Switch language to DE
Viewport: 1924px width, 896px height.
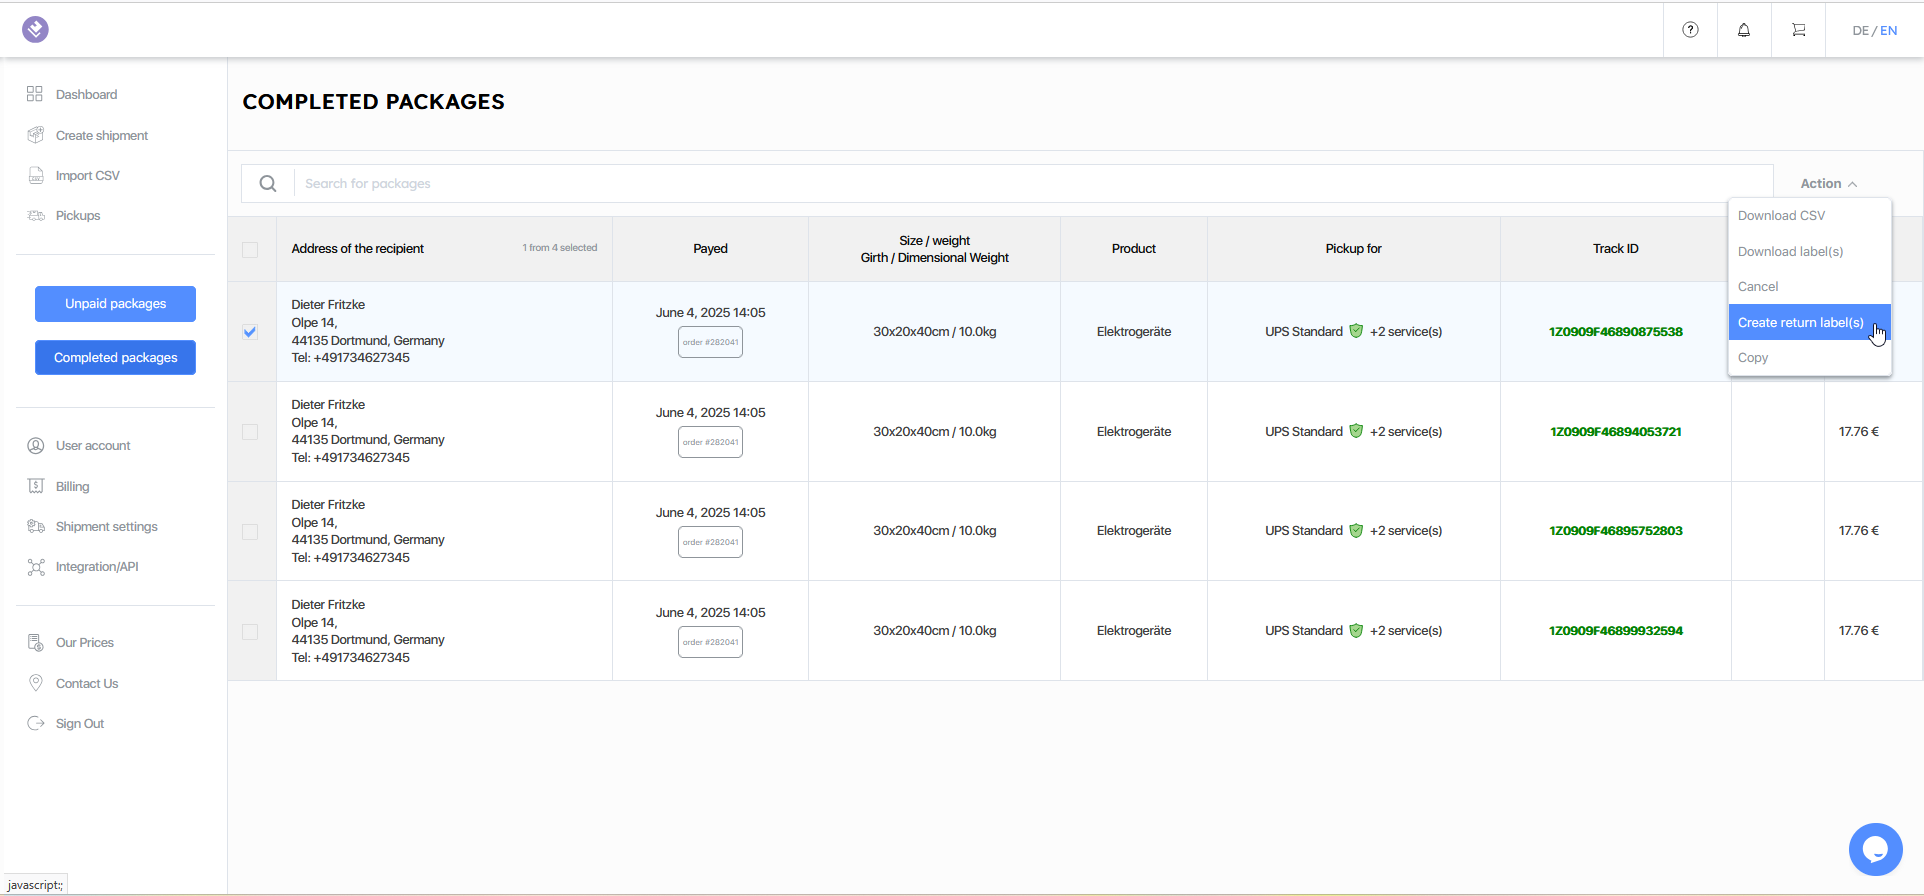click(x=1860, y=31)
